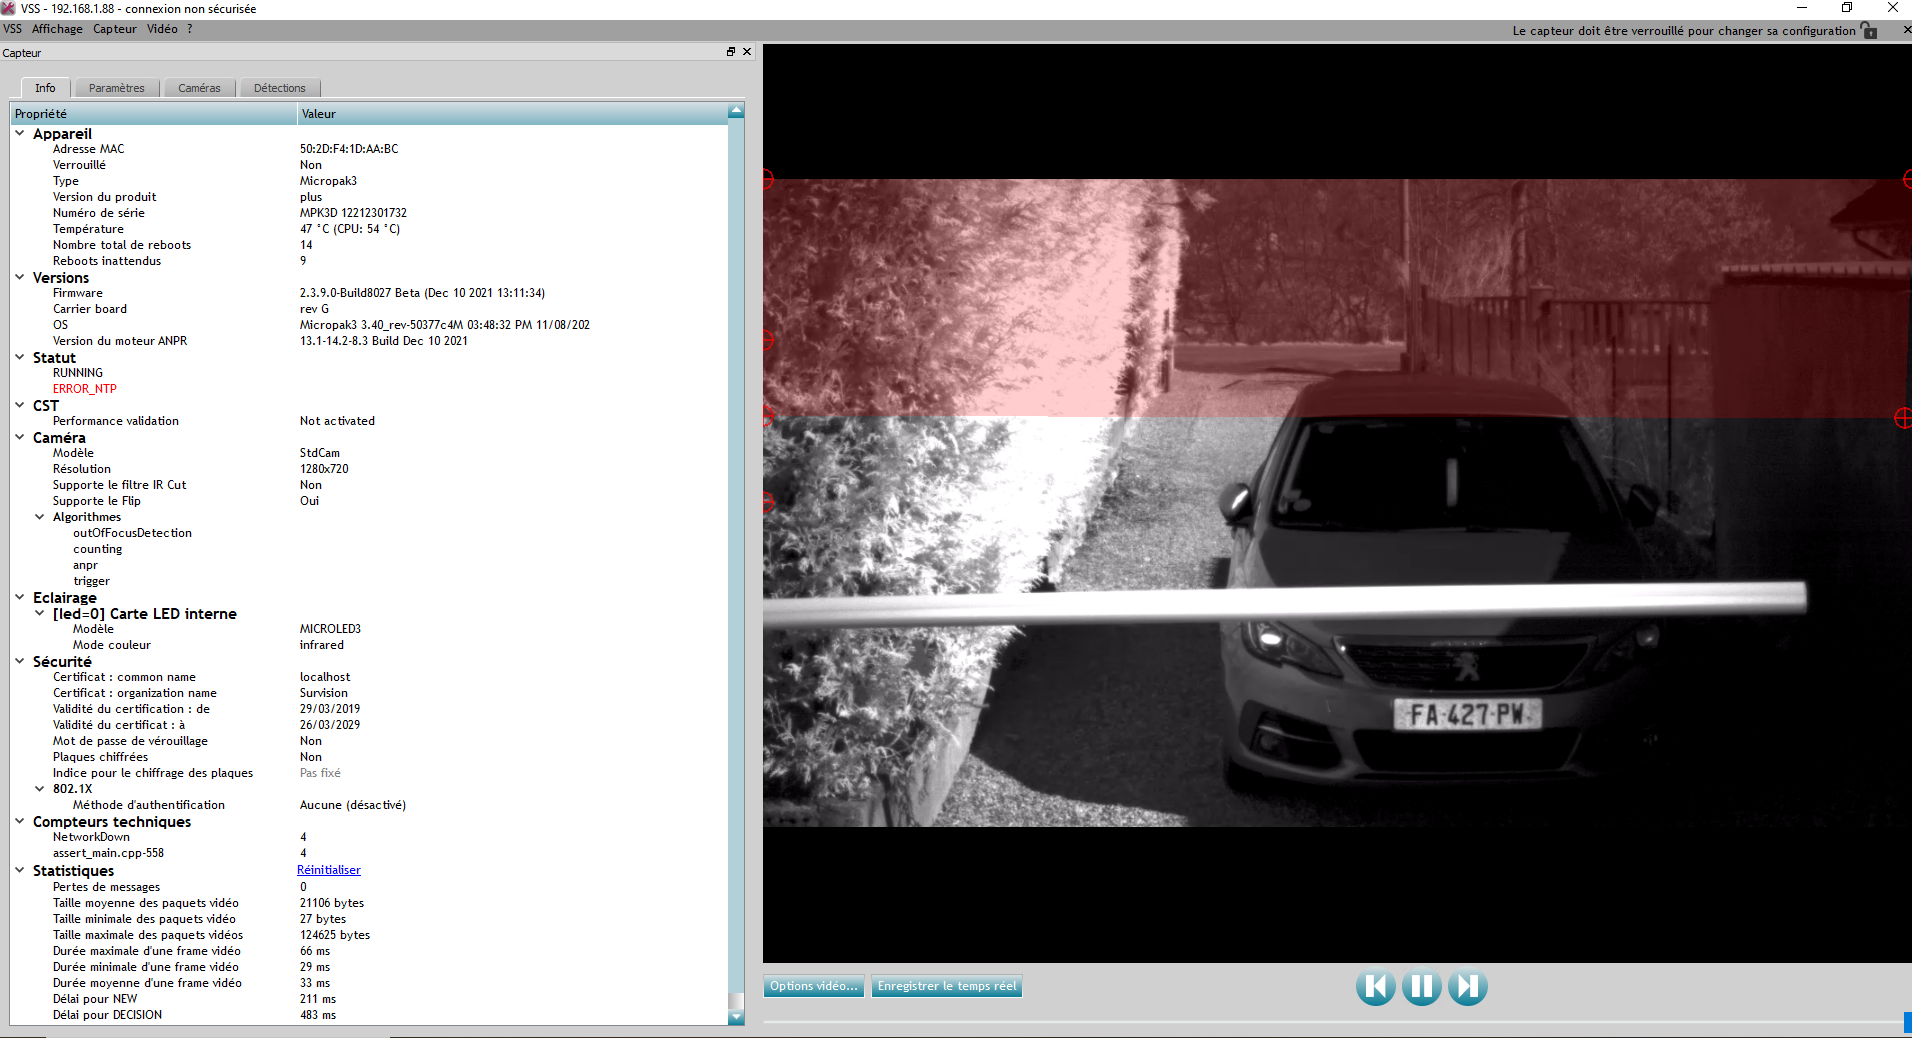Switch to the Détections tab
The image size is (1912, 1038).
pos(279,88)
